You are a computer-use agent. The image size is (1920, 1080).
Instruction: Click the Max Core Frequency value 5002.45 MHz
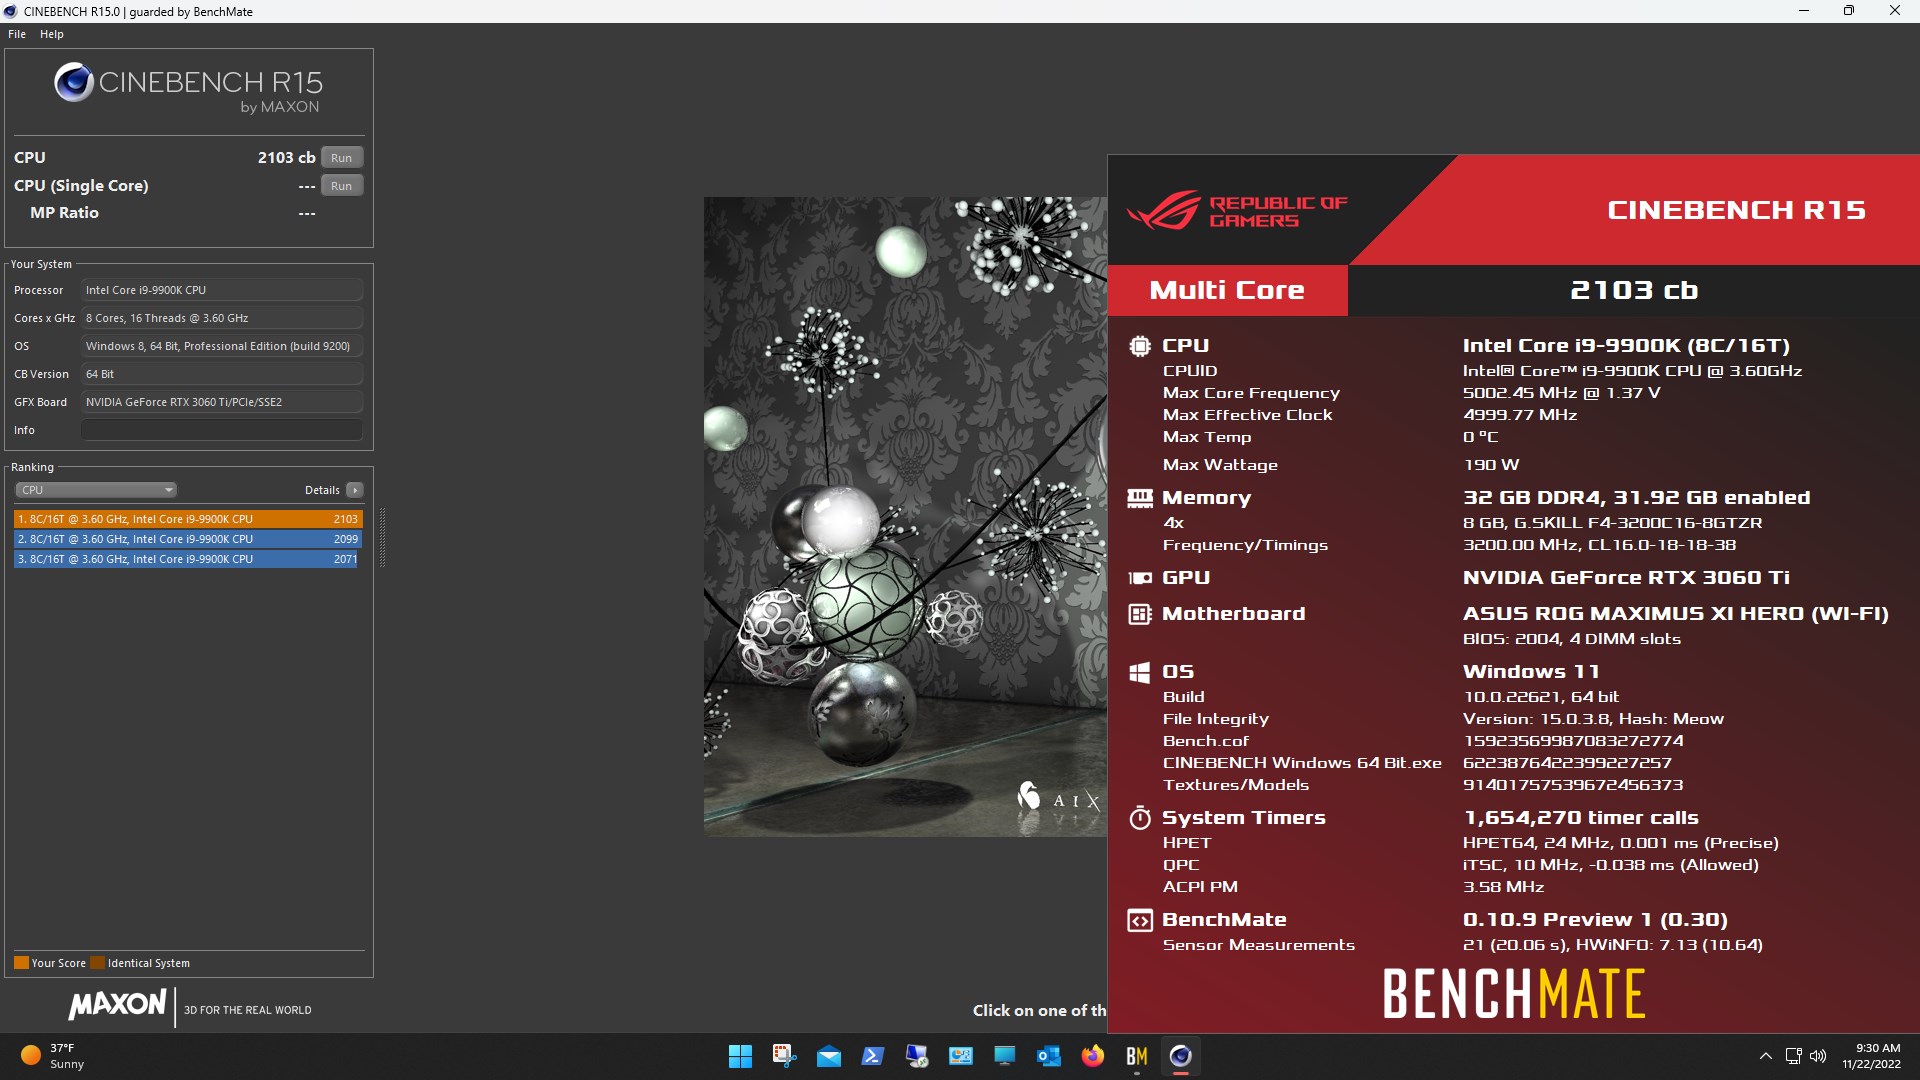pyautogui.click(x=1561, y=393)
